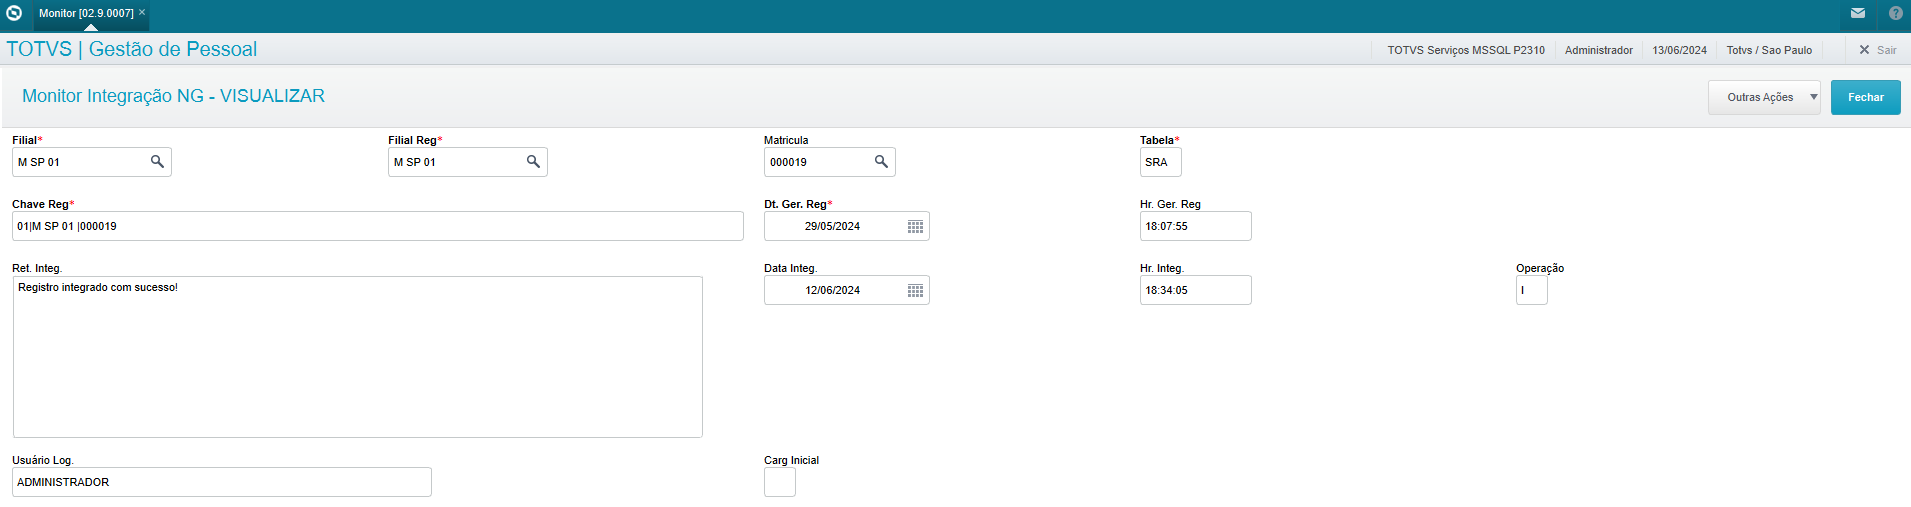Screen dimensions: 1911x507
Task: Click the Sair X icon
Action: (x=1864, y=49)
